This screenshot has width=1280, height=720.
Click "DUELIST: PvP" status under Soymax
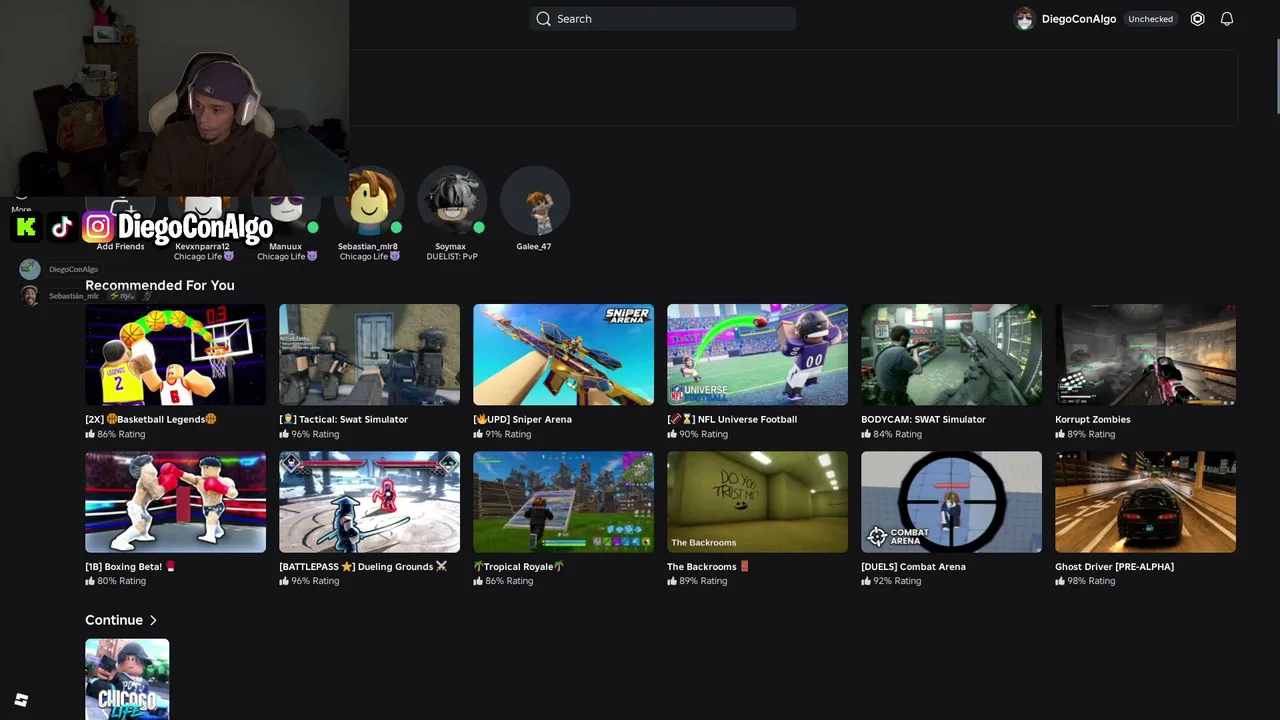pyautogui.click(x=452, y=257)
